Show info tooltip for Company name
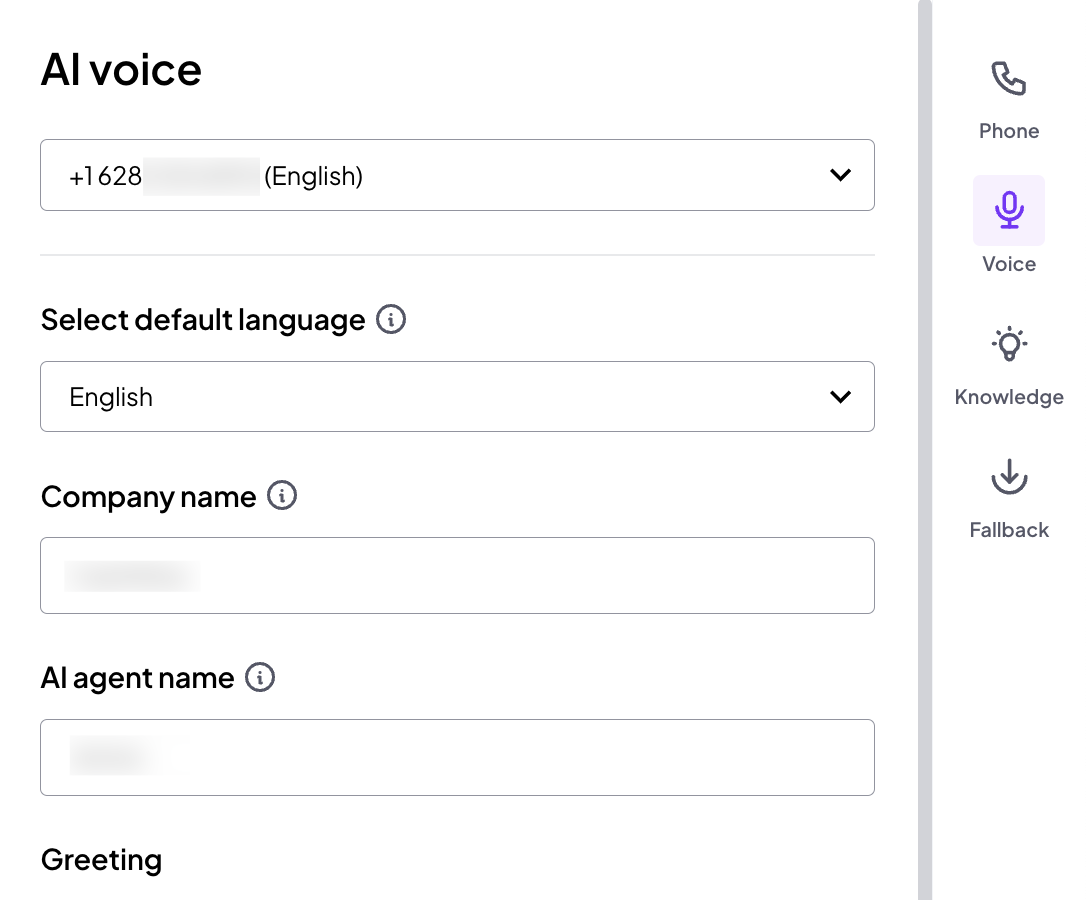1086x900 pixels. coord(282,496)
